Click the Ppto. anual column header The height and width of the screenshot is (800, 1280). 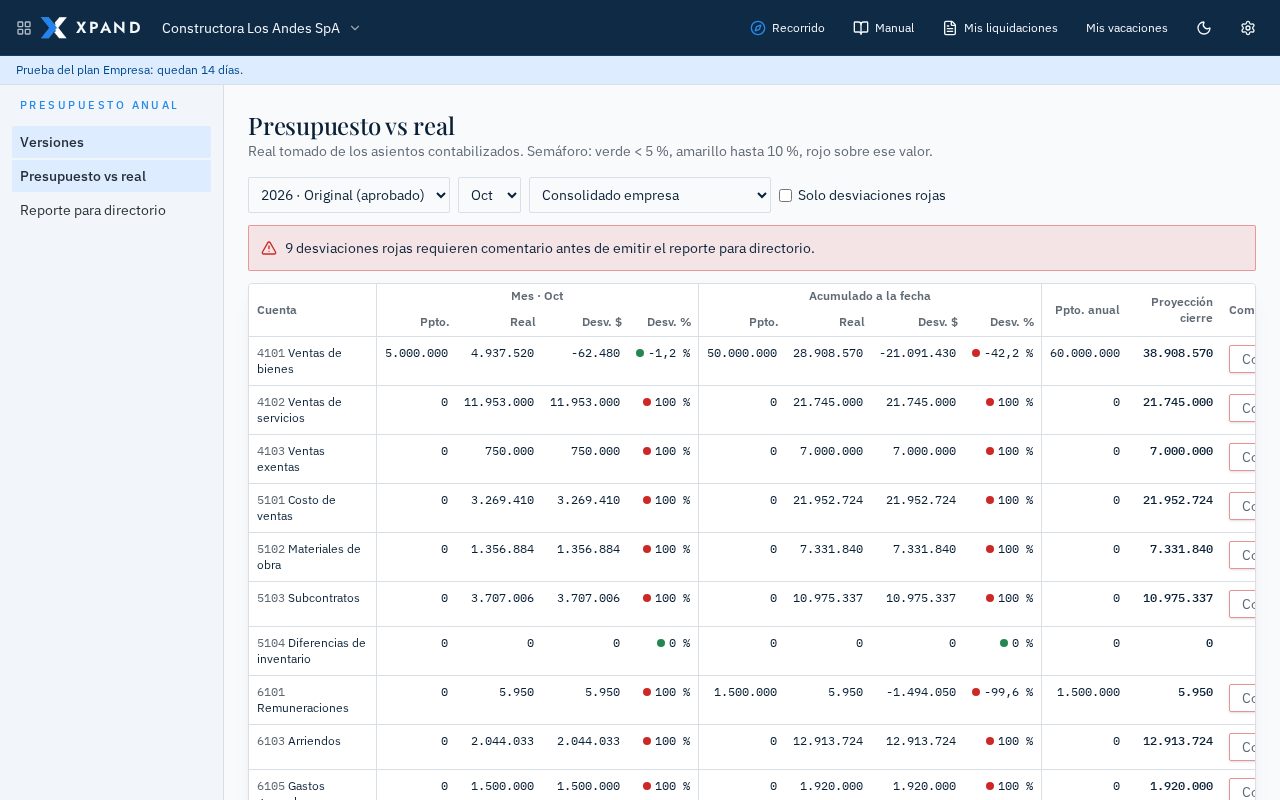tap(1087, 310)
